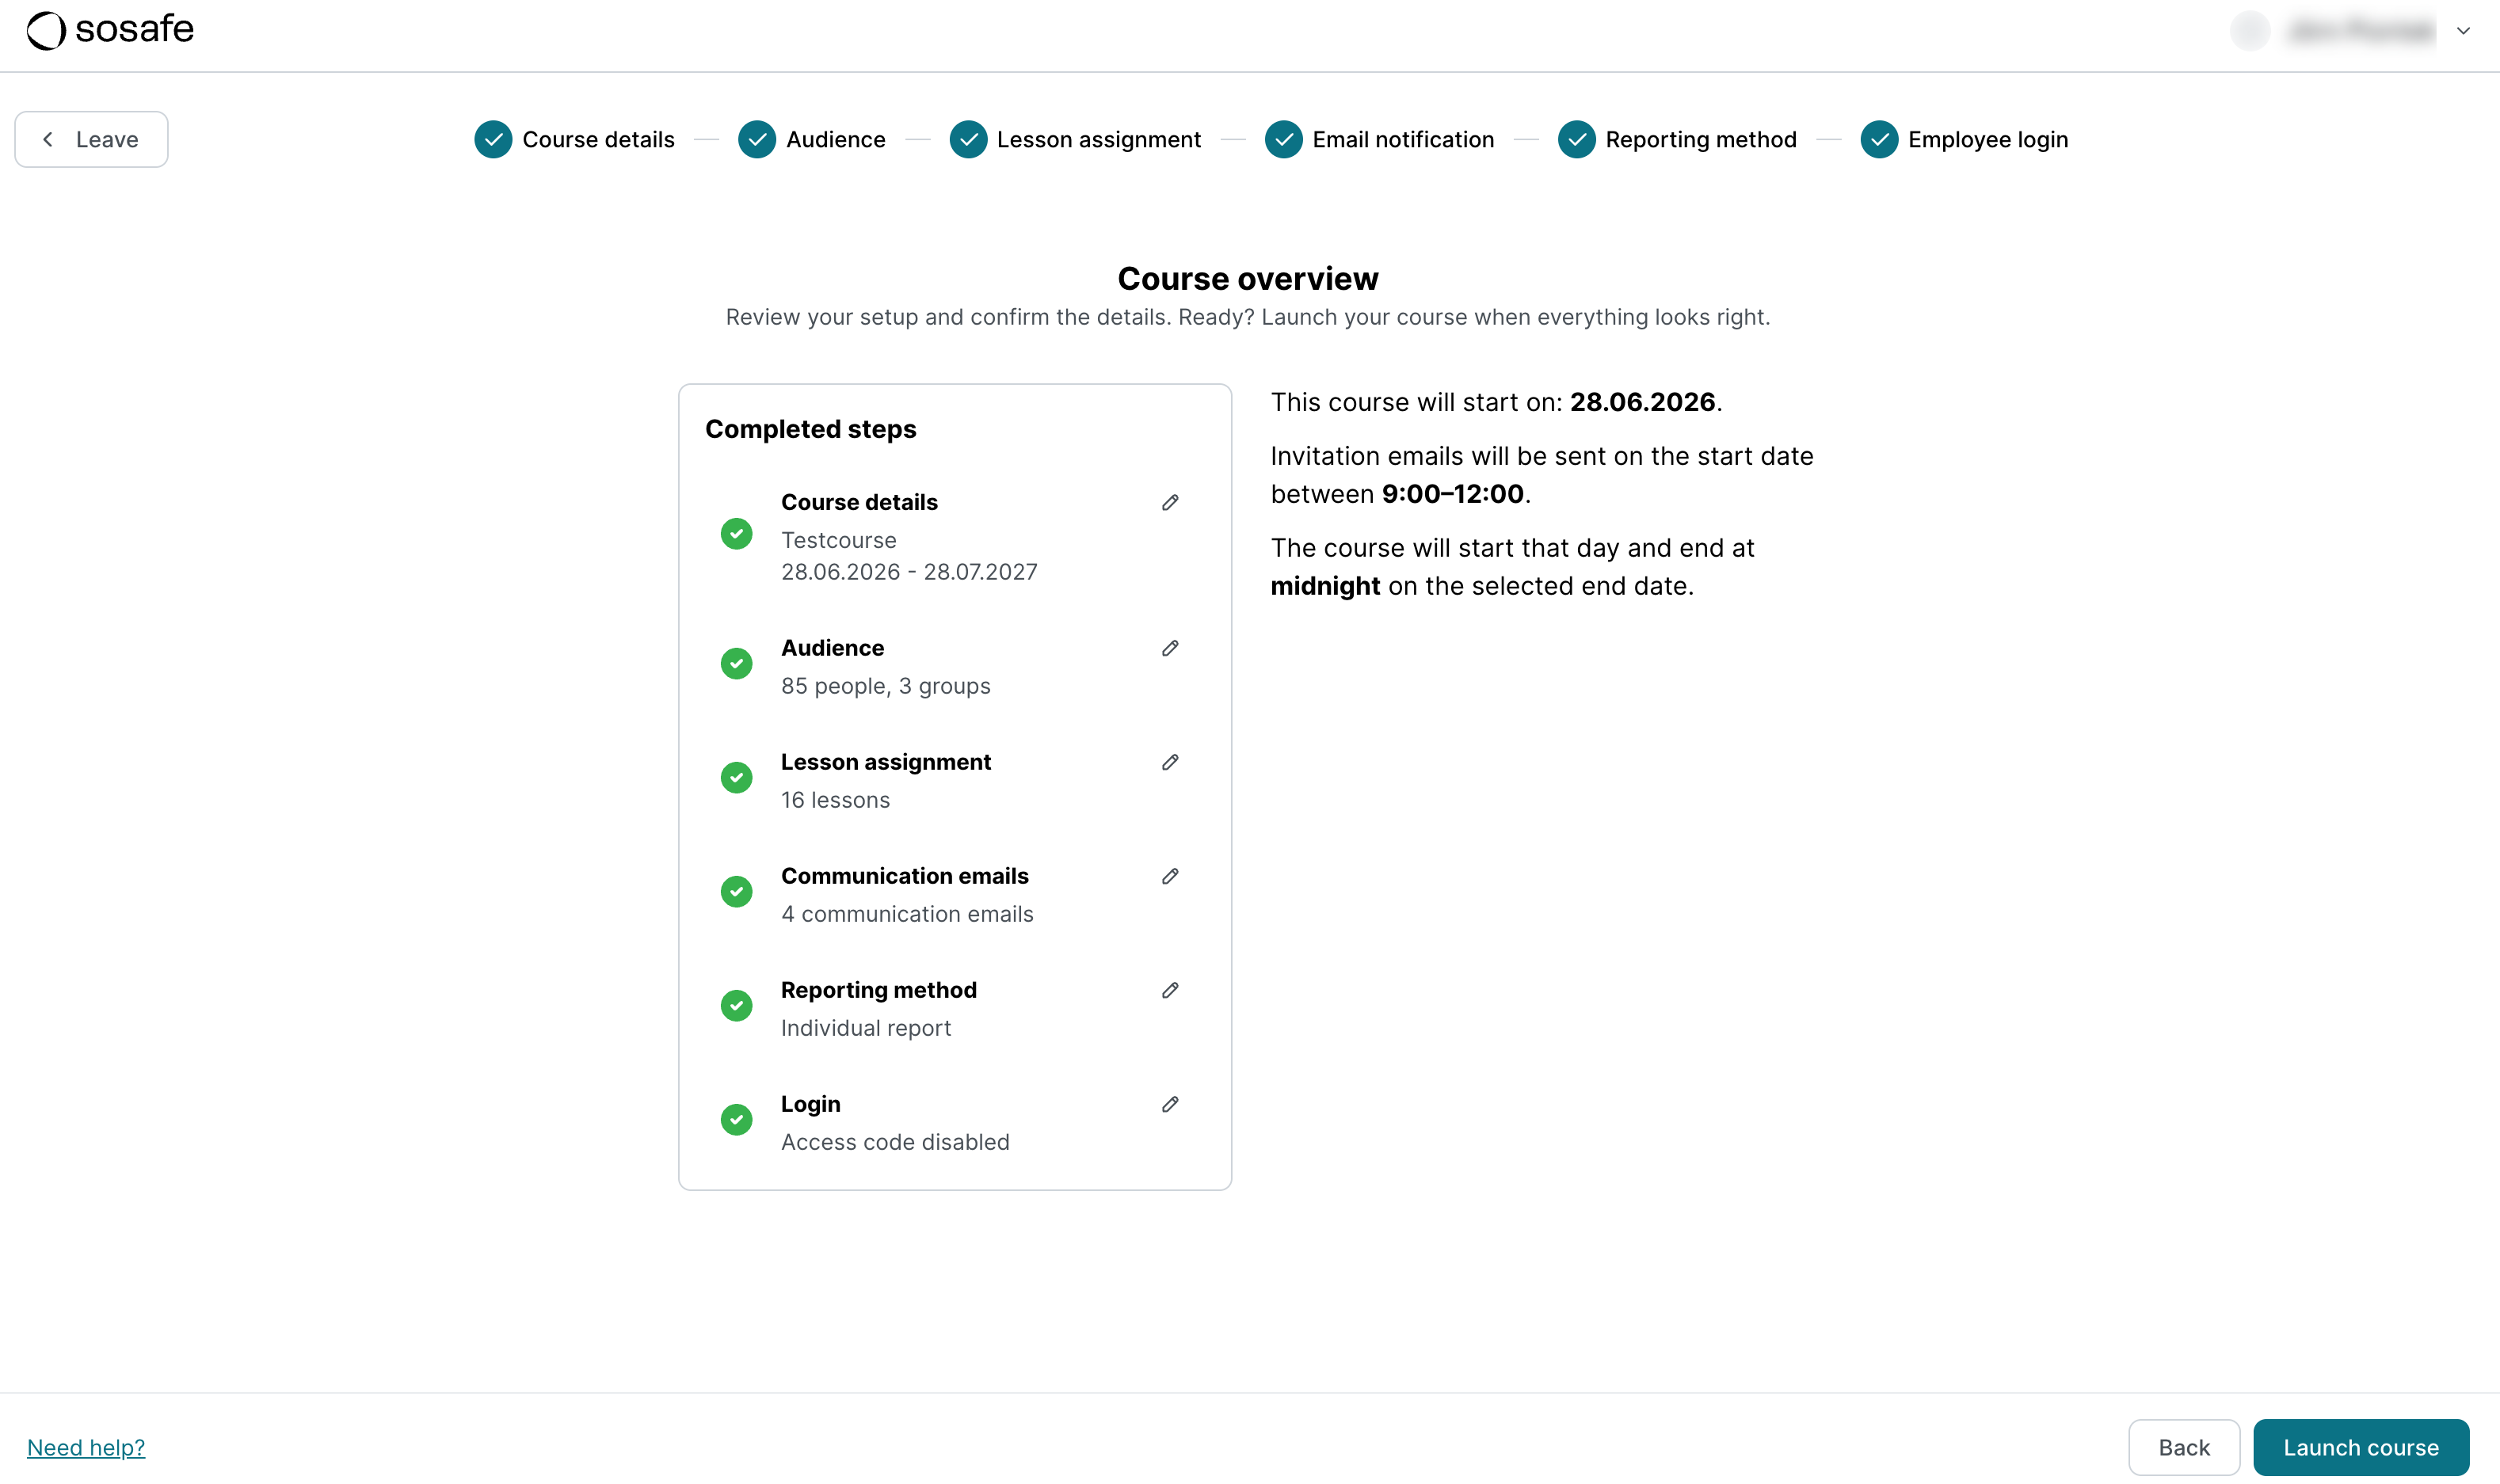Click the 'Completed steps' heading
The width and height of the screenshot is (2500, 1484).
point(811,429)
